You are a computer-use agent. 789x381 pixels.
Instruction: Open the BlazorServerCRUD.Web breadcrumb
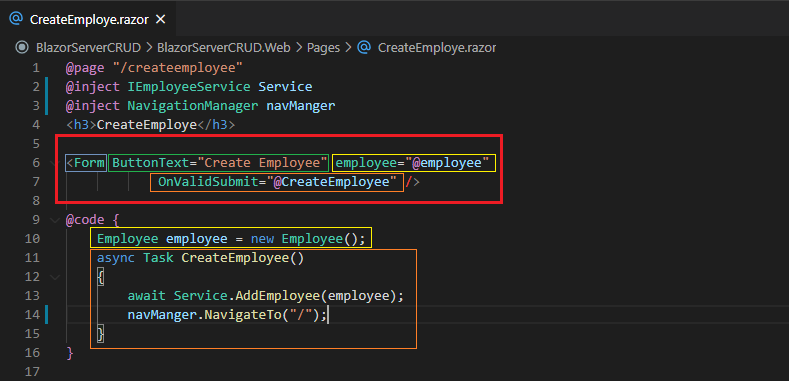click(224, 48)
